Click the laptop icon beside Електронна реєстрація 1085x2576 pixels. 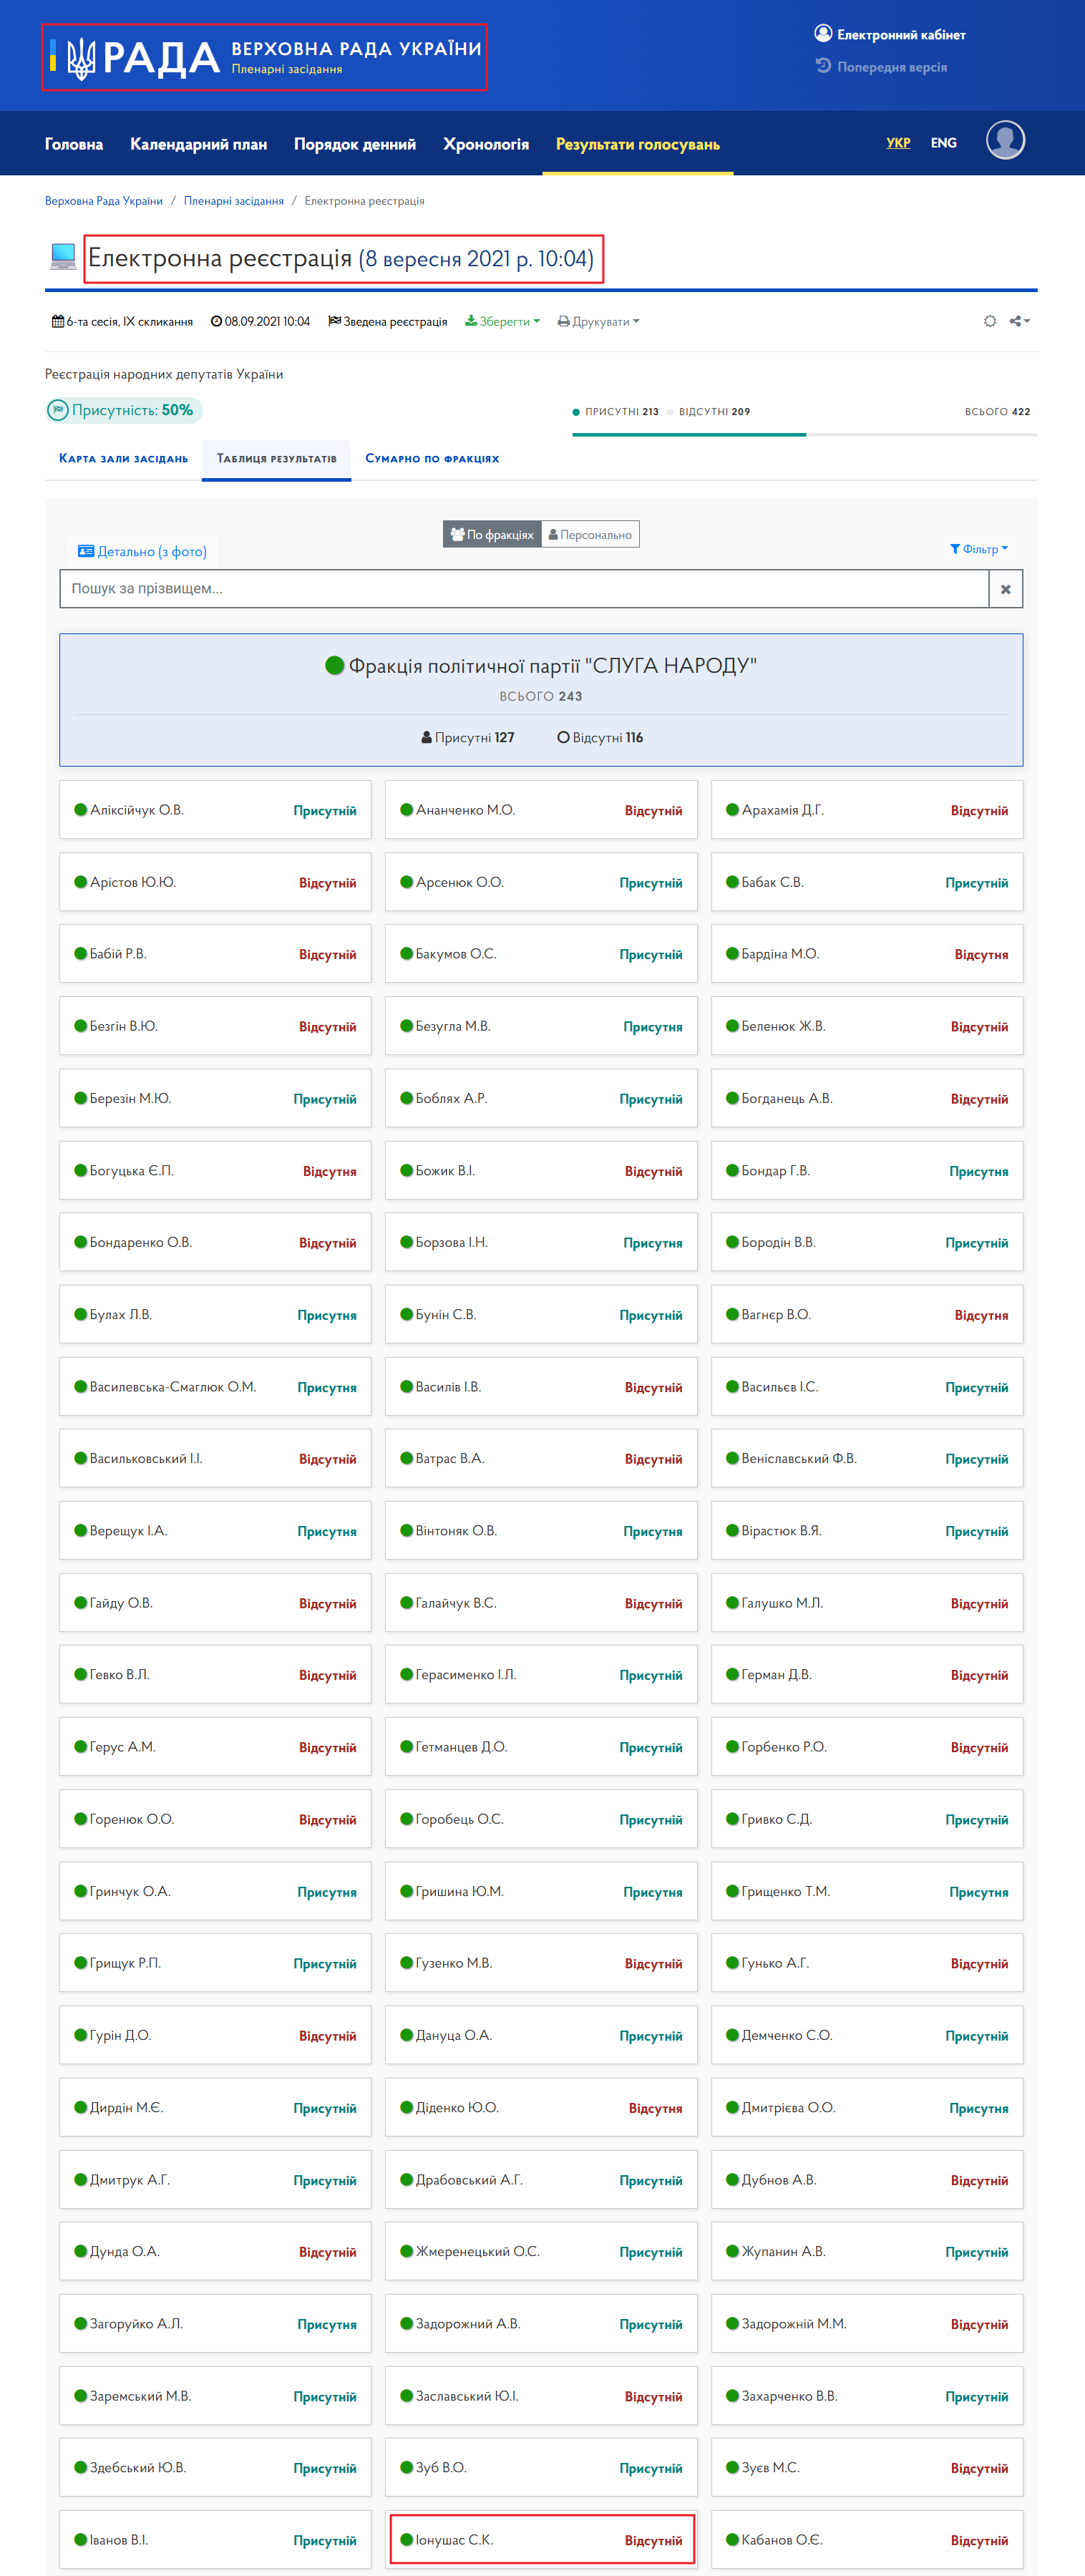(x=63, y=257)
